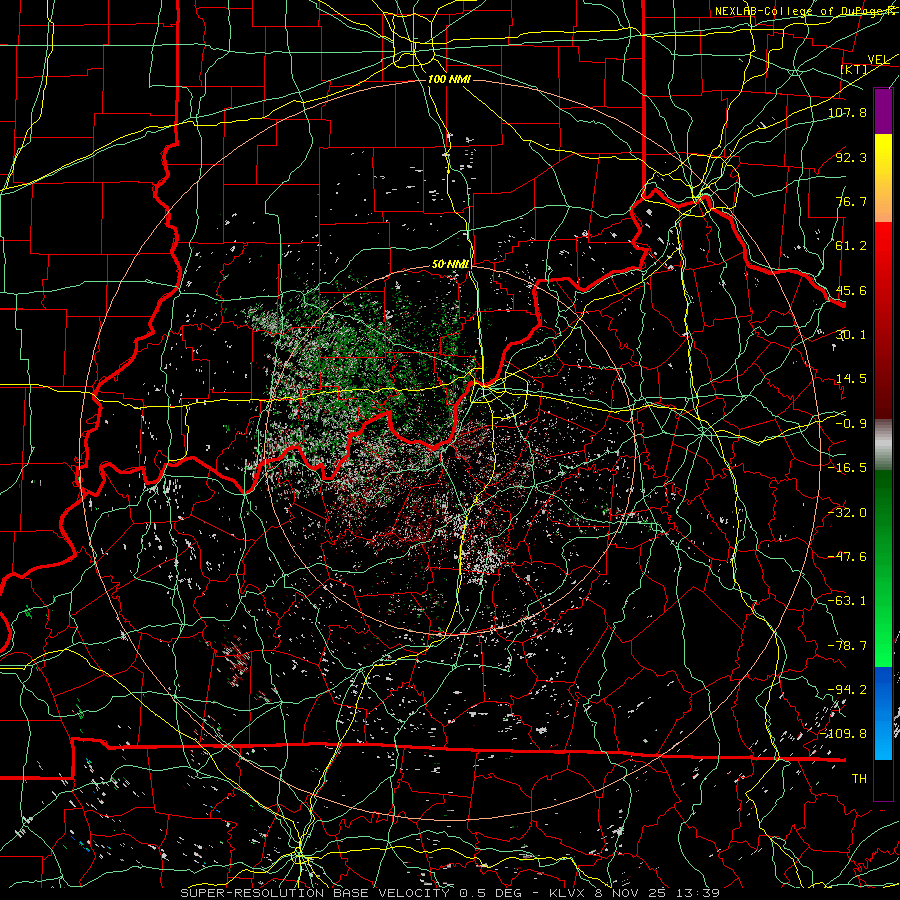Screen dimensions: 900x900
Task: Select the -16.5 scale value
Action: pos(847,468)
